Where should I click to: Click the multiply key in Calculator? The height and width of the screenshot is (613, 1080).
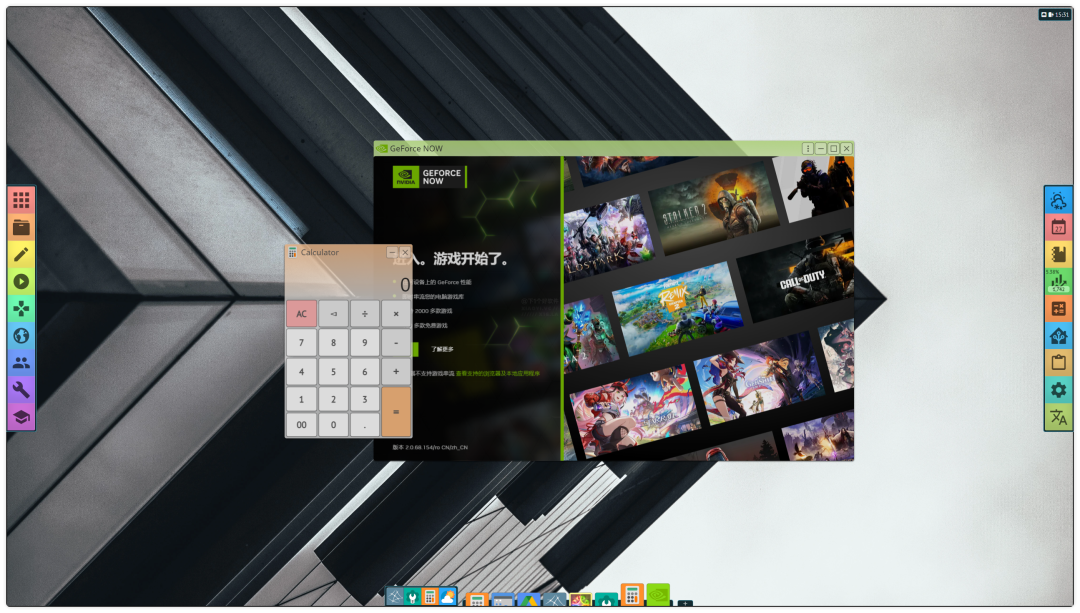coord(396,313)
